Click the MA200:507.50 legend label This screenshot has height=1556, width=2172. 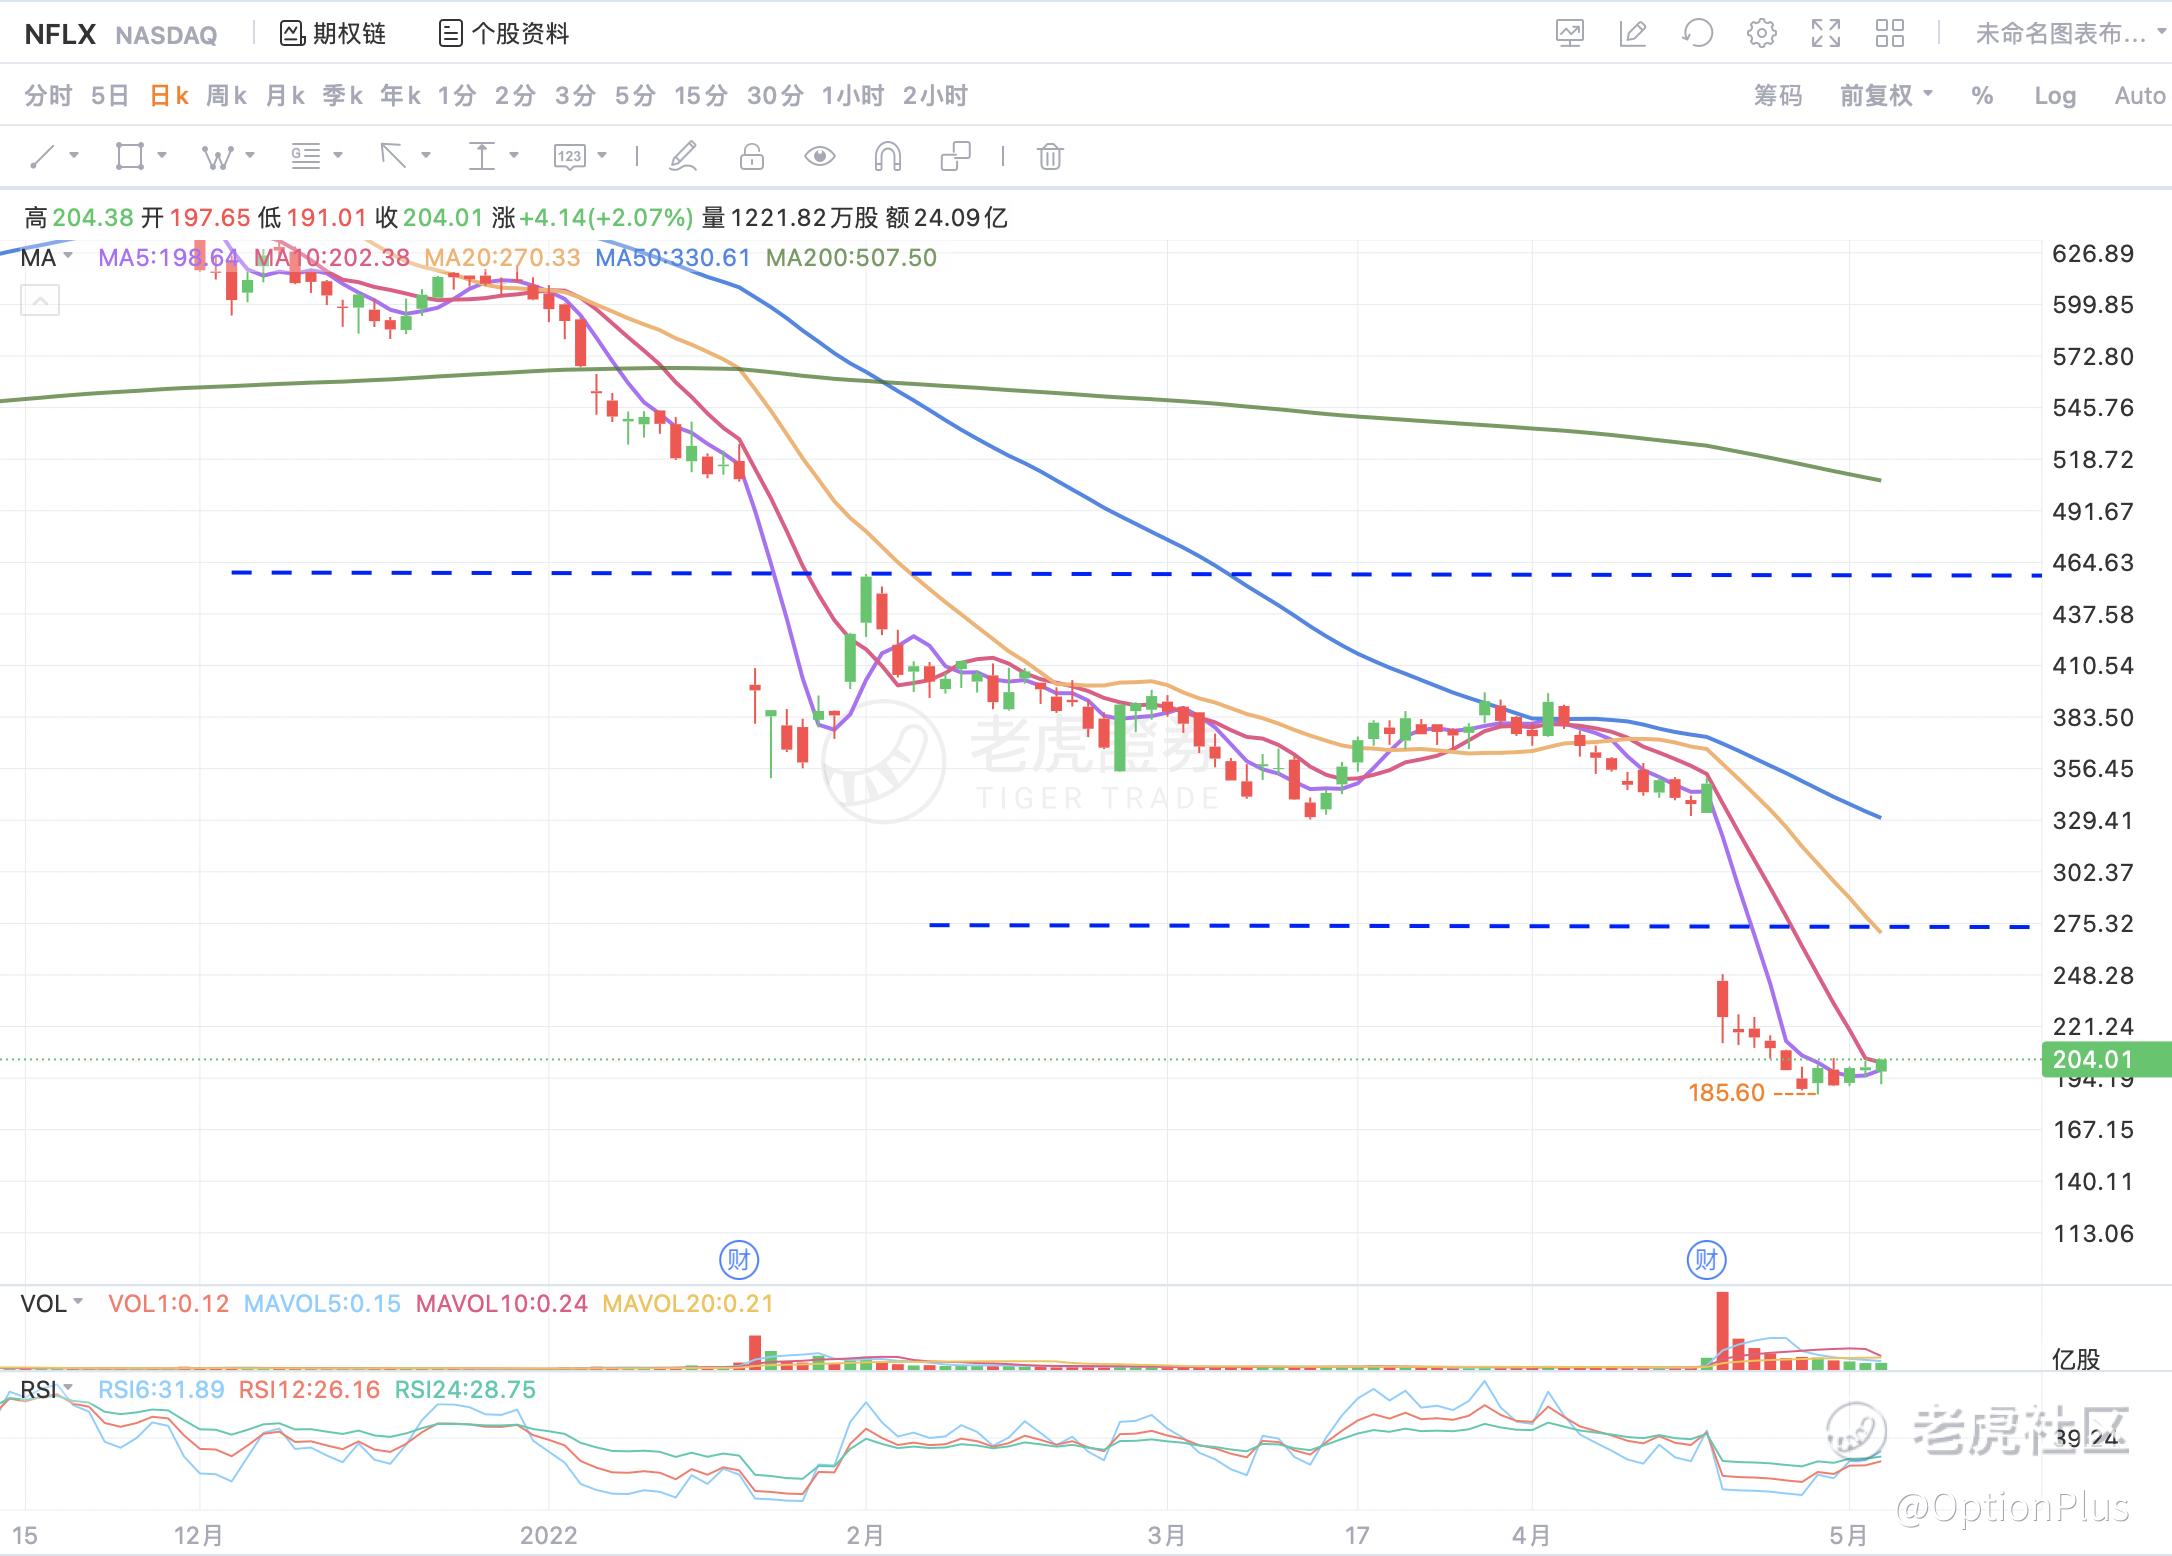(851, 258)
